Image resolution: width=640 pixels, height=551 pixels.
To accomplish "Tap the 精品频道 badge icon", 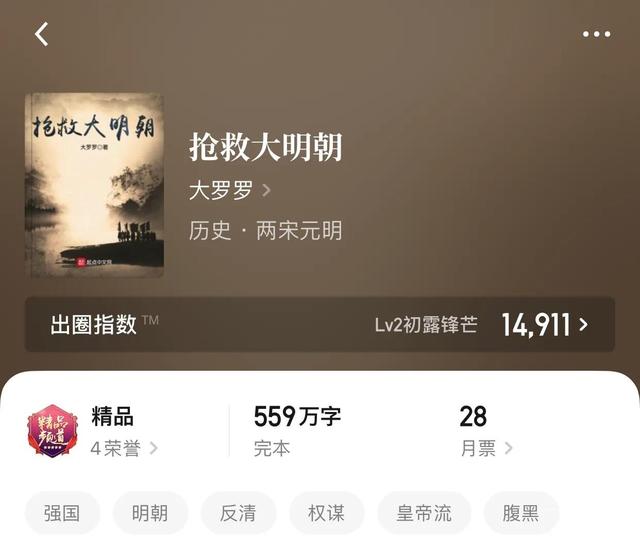I will point(53,431).
